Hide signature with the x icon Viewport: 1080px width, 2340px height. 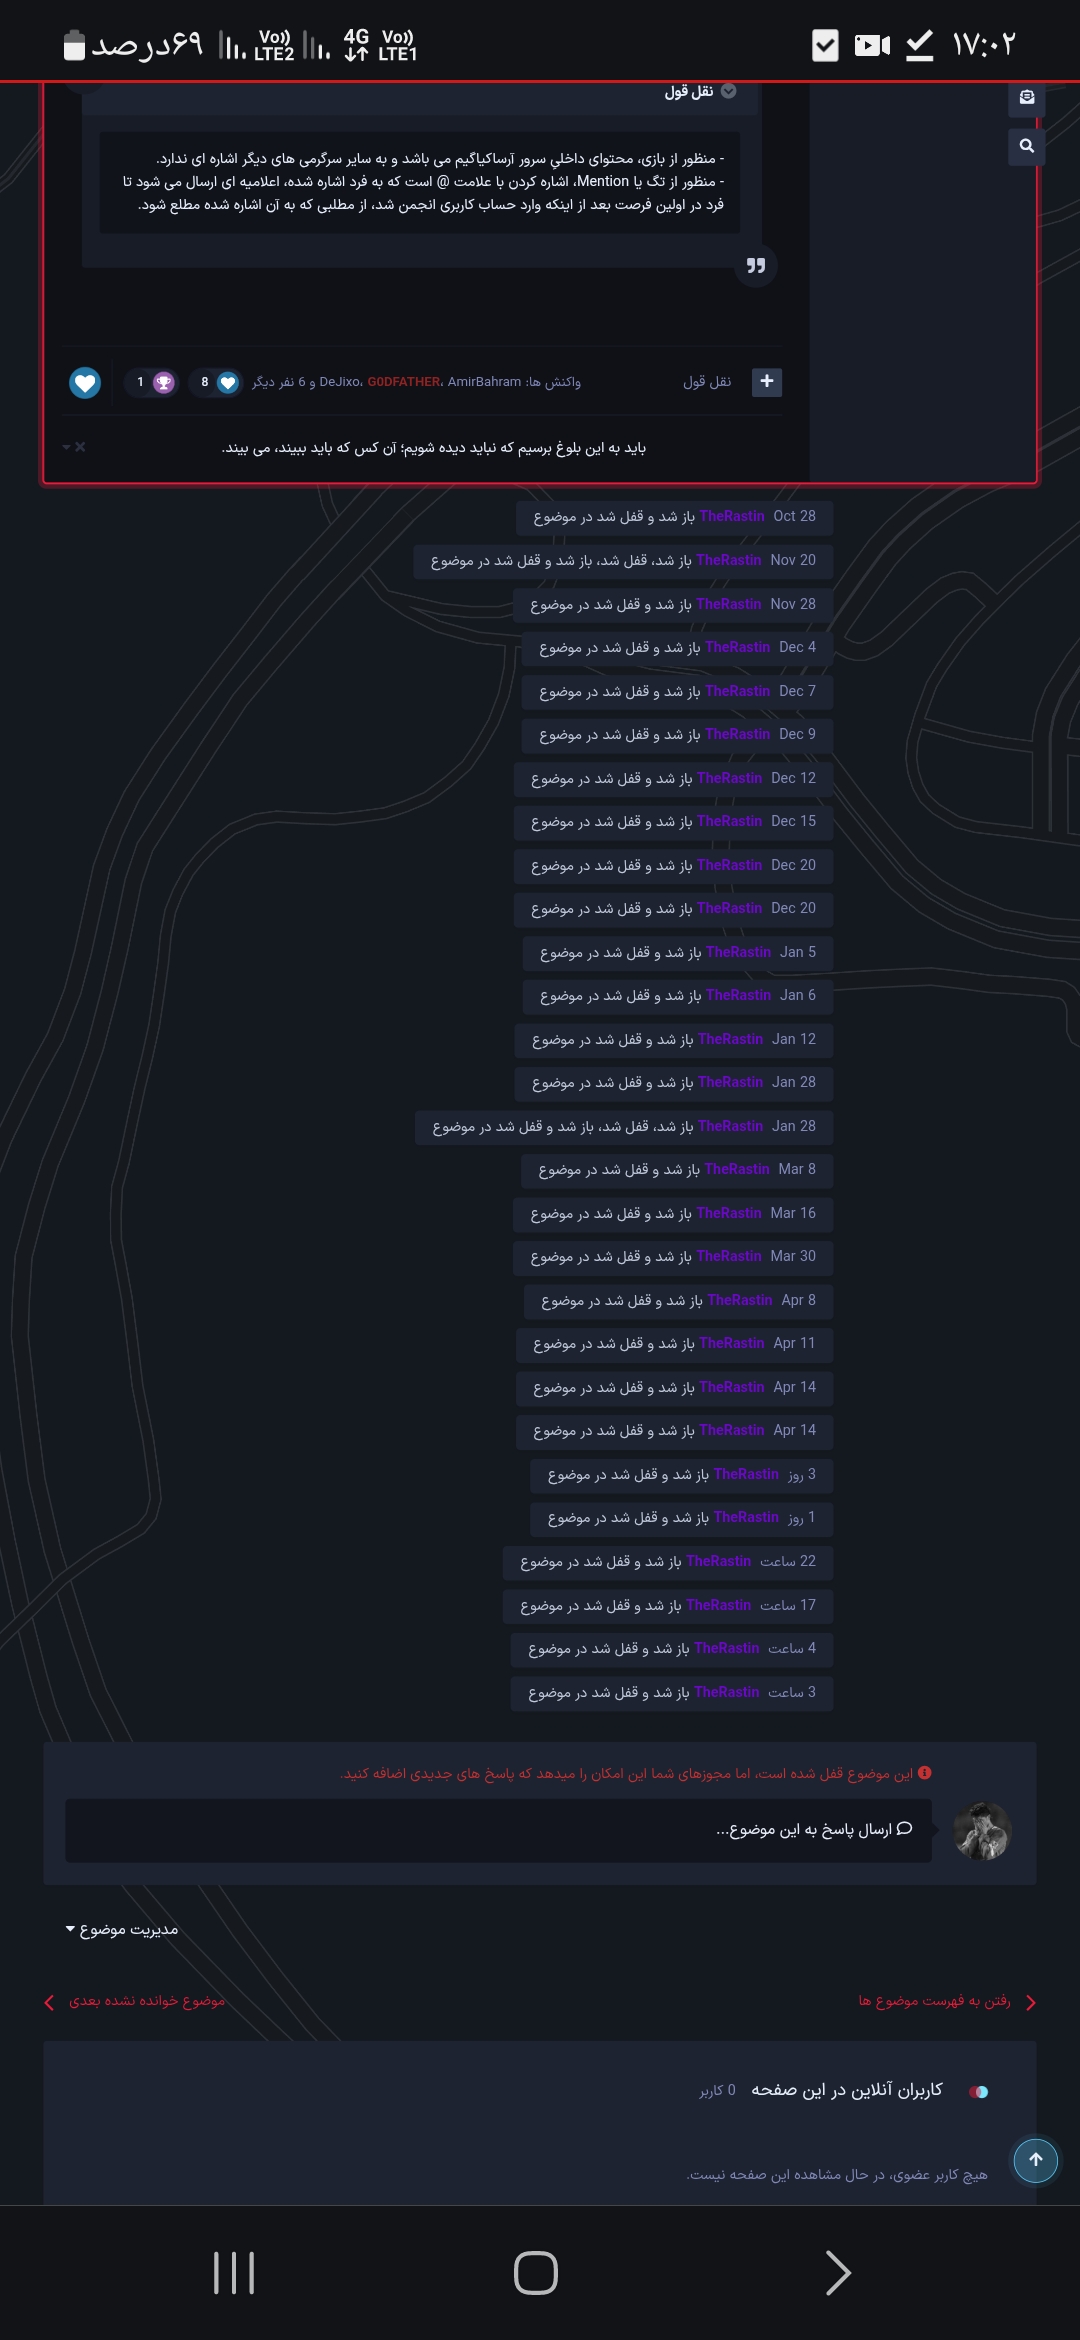tap(80, 447)
